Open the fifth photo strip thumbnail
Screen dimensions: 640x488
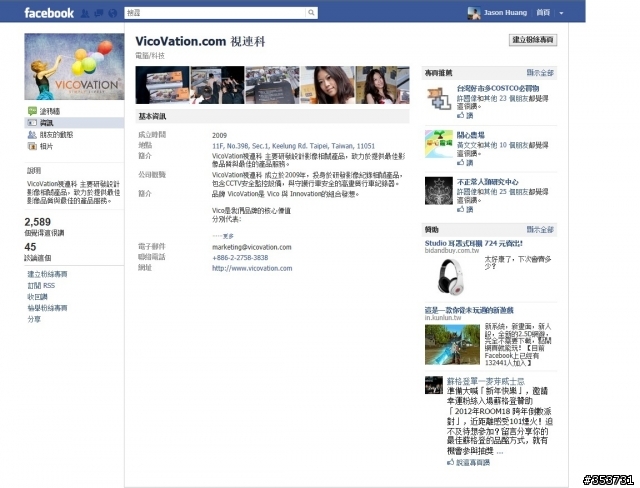382,85
